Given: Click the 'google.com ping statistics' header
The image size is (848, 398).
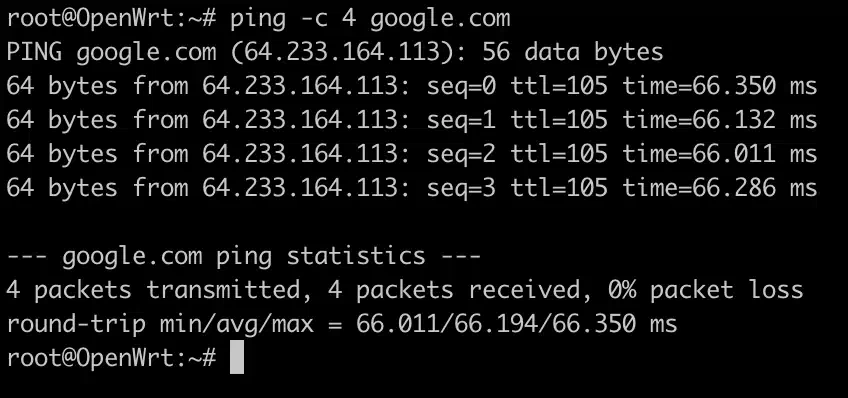Looking at the screenshot, I should coord(244,256).
